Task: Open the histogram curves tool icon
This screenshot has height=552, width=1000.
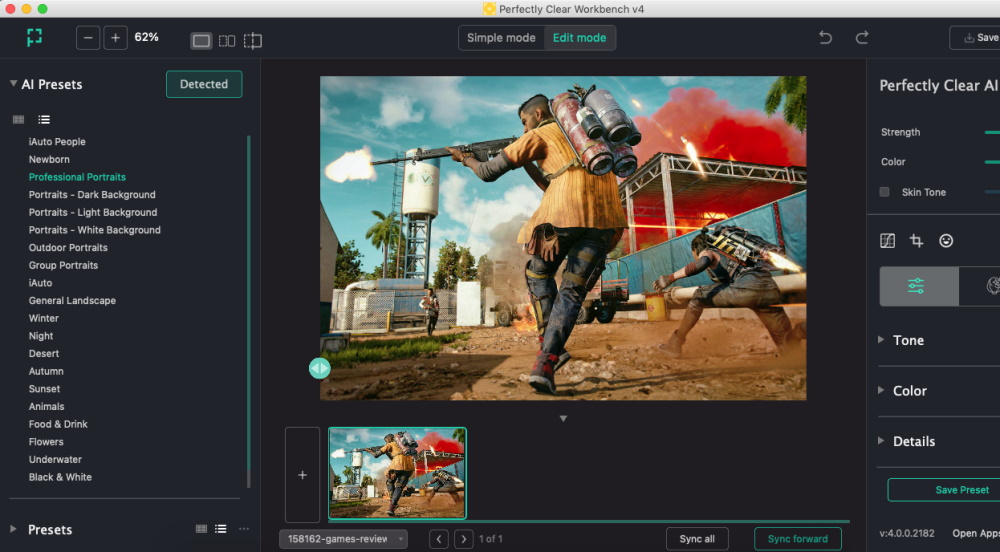Action: (887, 240)
